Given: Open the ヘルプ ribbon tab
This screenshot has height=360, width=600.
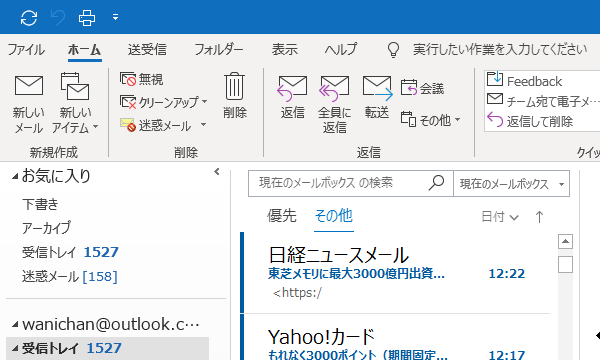Looking at the screenshot, I should coord(341,49).
